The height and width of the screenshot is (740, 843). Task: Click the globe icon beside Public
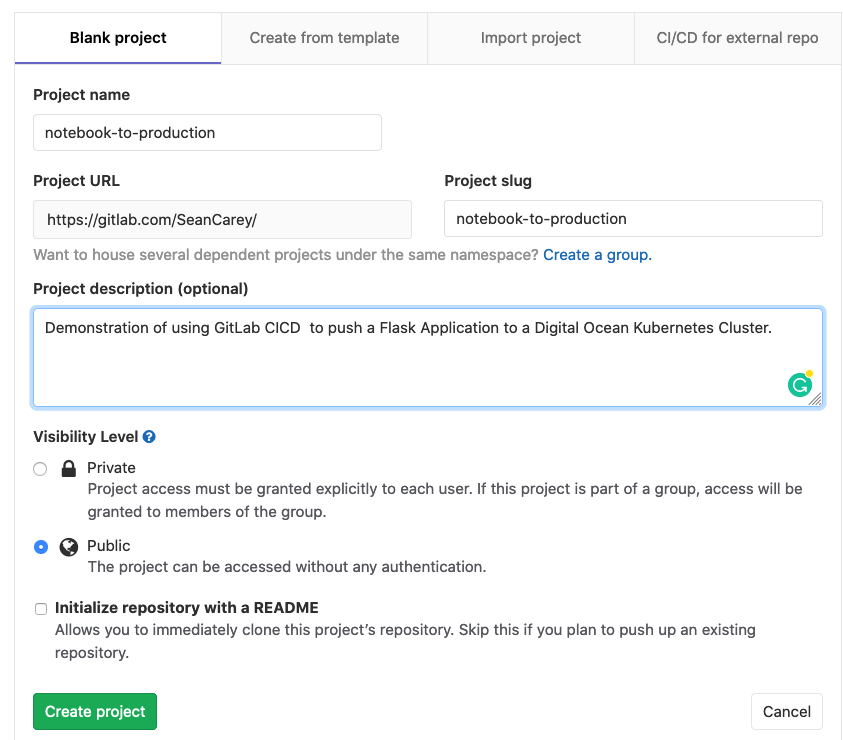pos(69,546)
